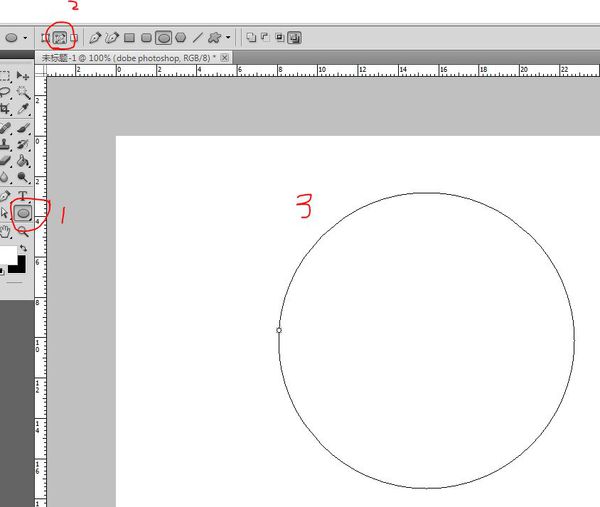Enable Fill Pixels mode in options bar
The height and width of the screenshot is (507, 600).
74,38
